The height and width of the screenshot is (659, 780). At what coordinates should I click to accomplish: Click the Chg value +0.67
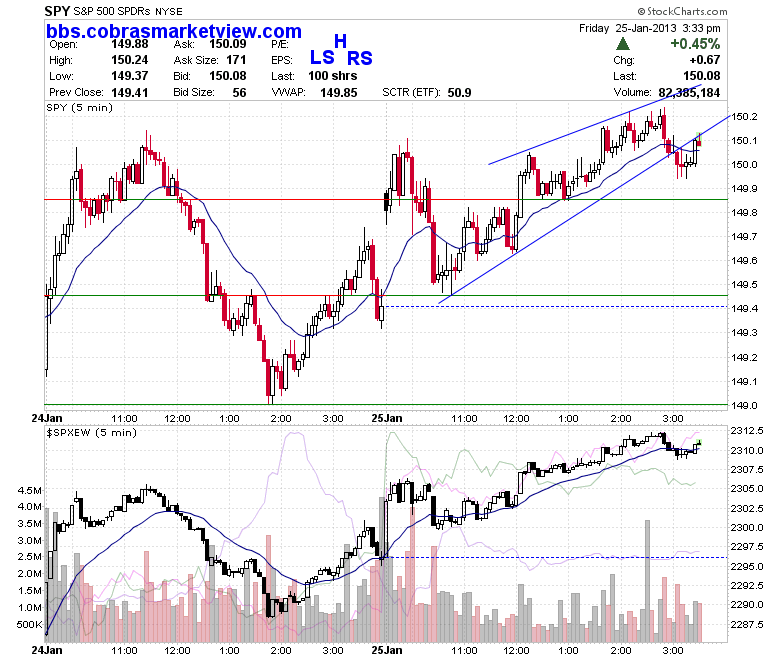click(x=704, y=60)
